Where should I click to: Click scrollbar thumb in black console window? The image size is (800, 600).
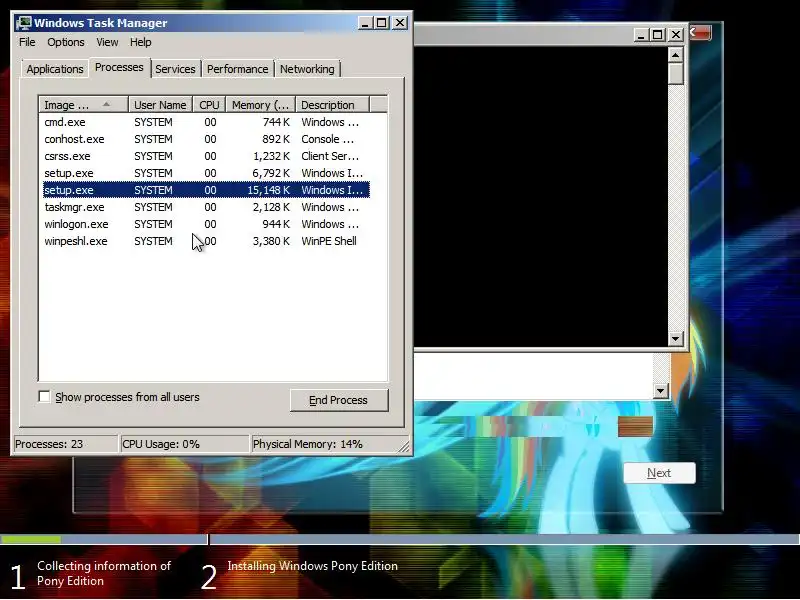click(676, 73)
